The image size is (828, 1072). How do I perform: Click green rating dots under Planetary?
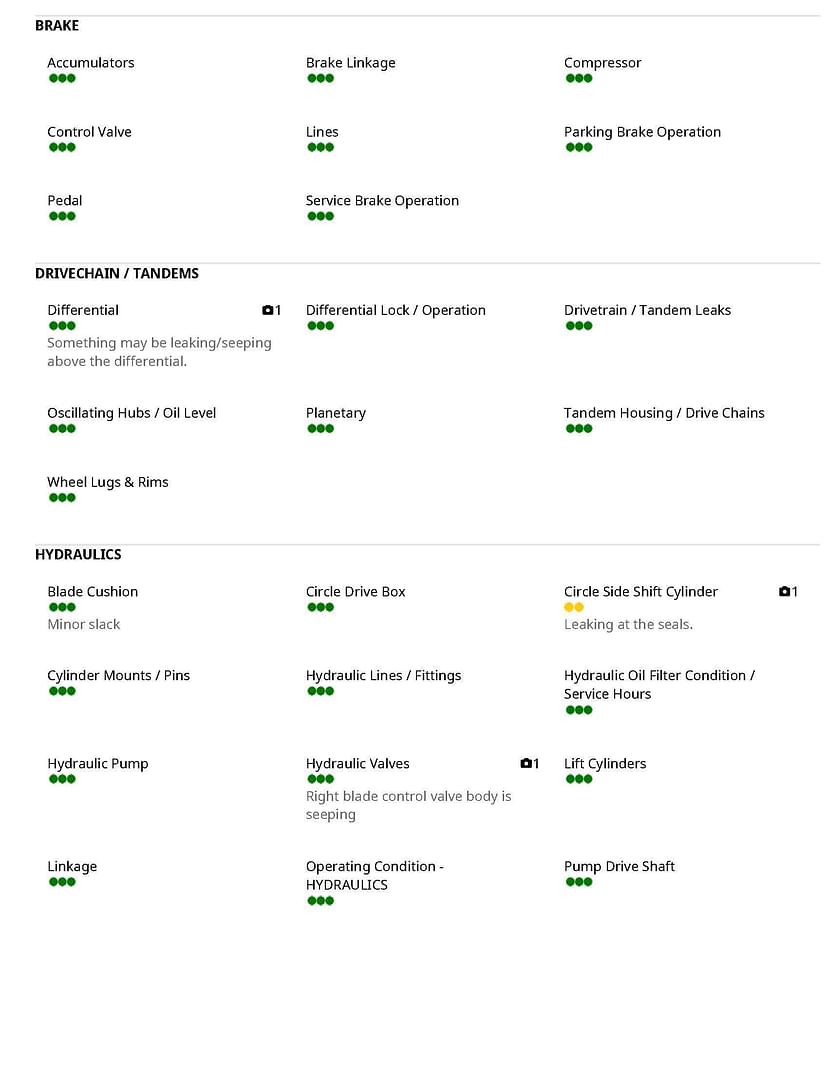(x=321, y=429)
